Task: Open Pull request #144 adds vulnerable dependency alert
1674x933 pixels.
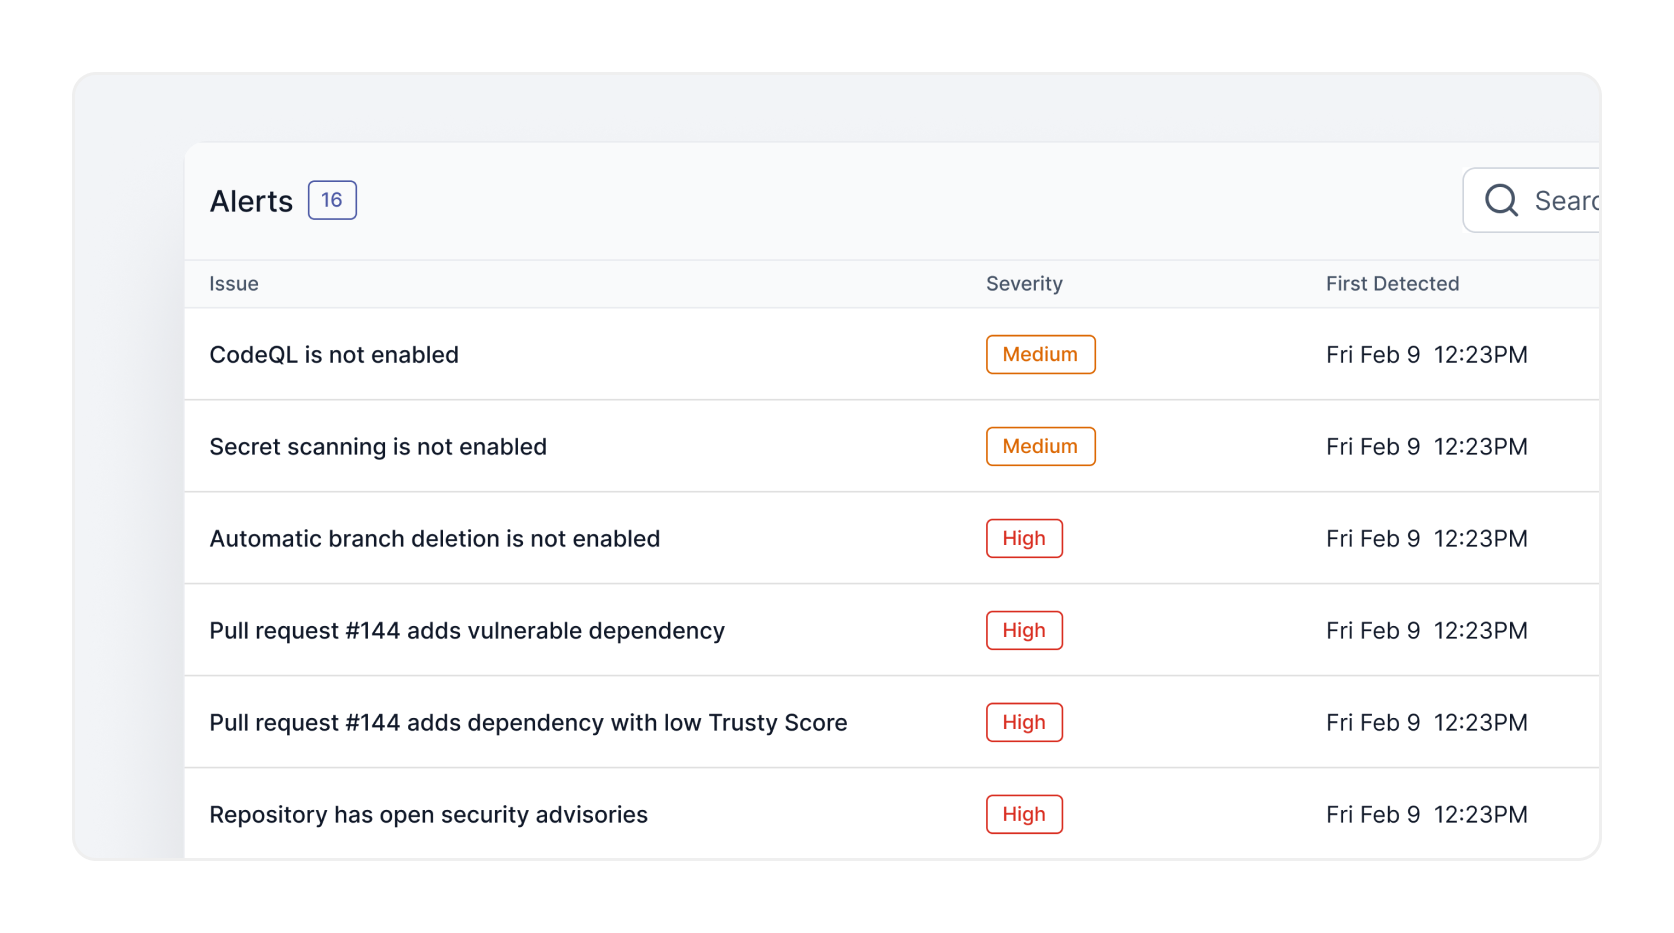Action: [467, 631]
